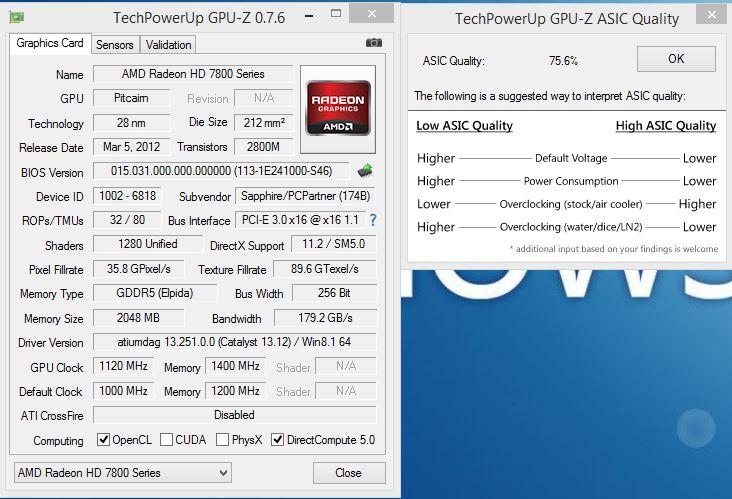Click Default Clock value 1000 MHz
The width and height of the screenshot is (732, 499).
[124, 391]
